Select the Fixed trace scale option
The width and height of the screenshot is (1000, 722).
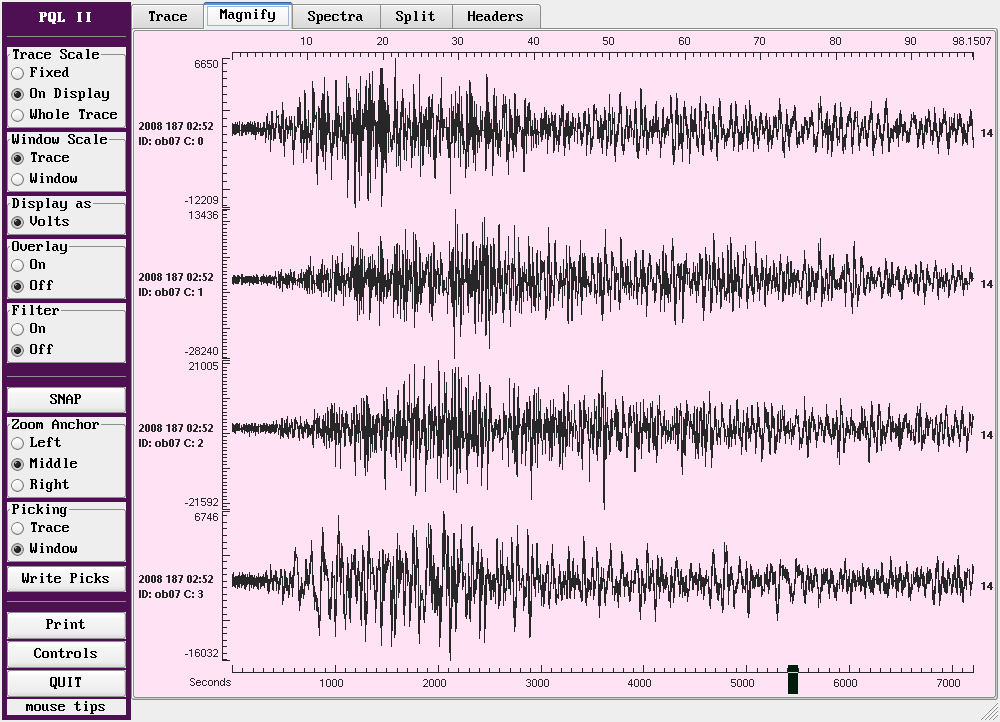coord(18,73)
